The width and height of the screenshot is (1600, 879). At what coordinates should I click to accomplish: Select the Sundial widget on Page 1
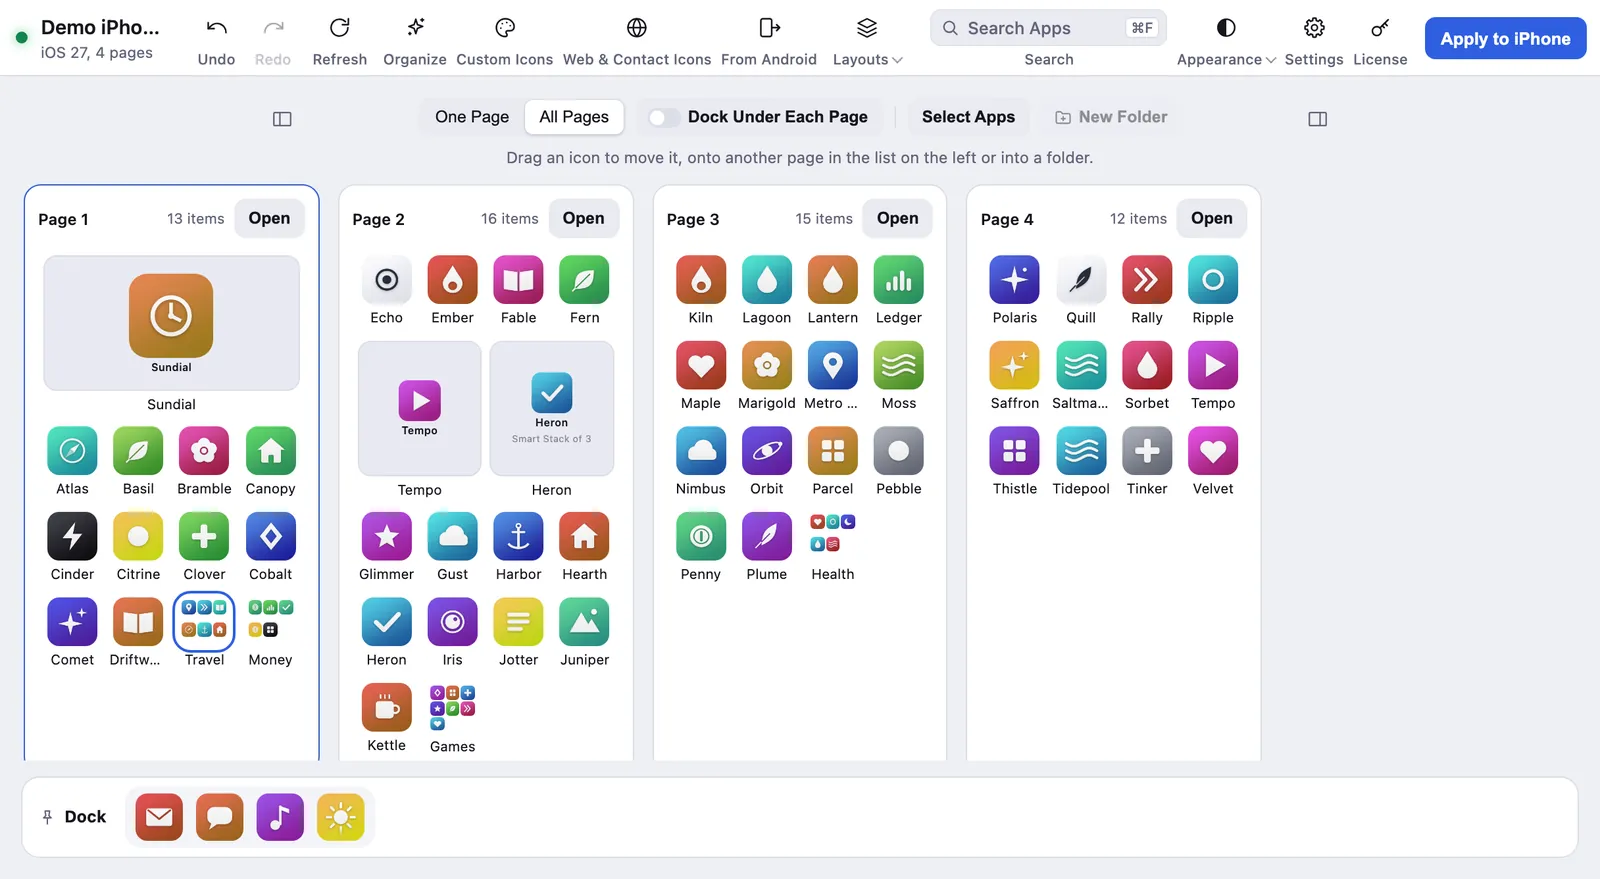click(171, 323)
